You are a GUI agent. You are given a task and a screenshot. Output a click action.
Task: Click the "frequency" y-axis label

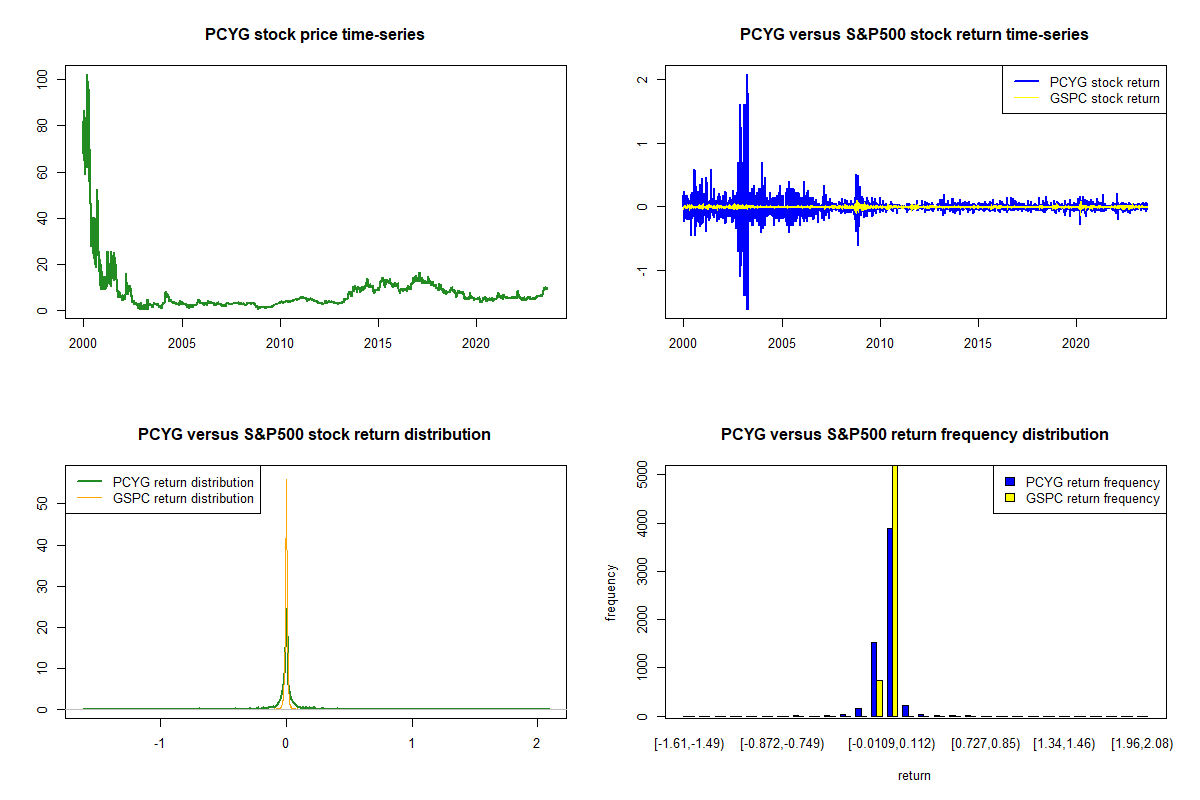click(610, 592)
